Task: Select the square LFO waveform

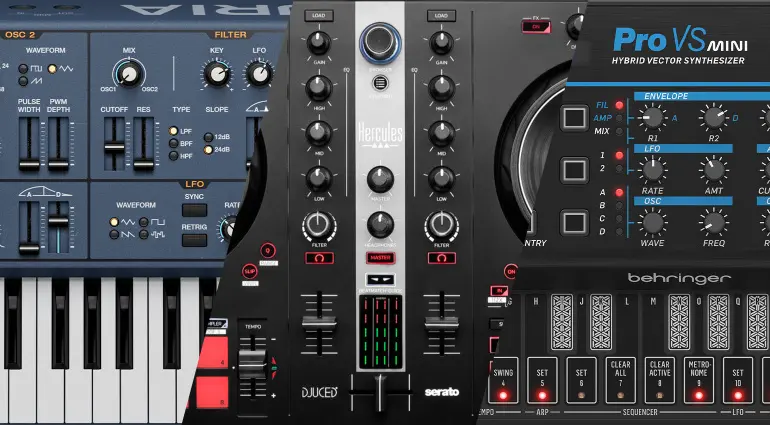Action: pos(143,222)
